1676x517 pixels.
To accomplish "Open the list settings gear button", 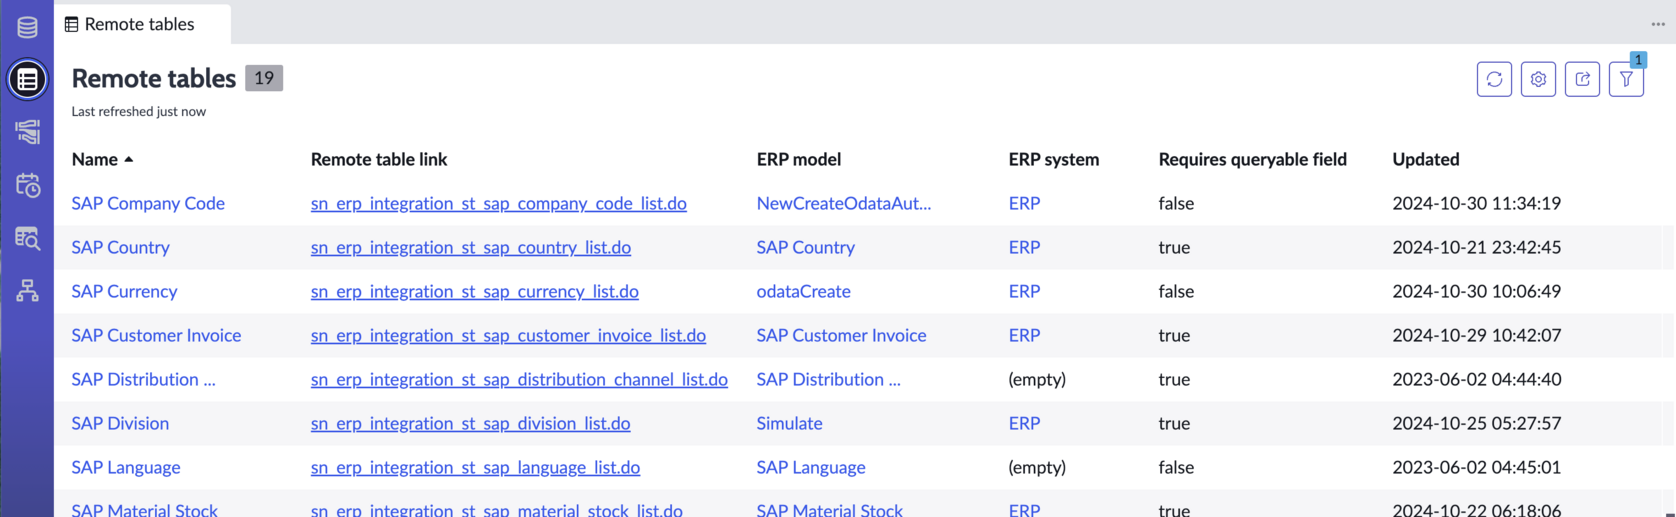I will [x=1538, y=79].
